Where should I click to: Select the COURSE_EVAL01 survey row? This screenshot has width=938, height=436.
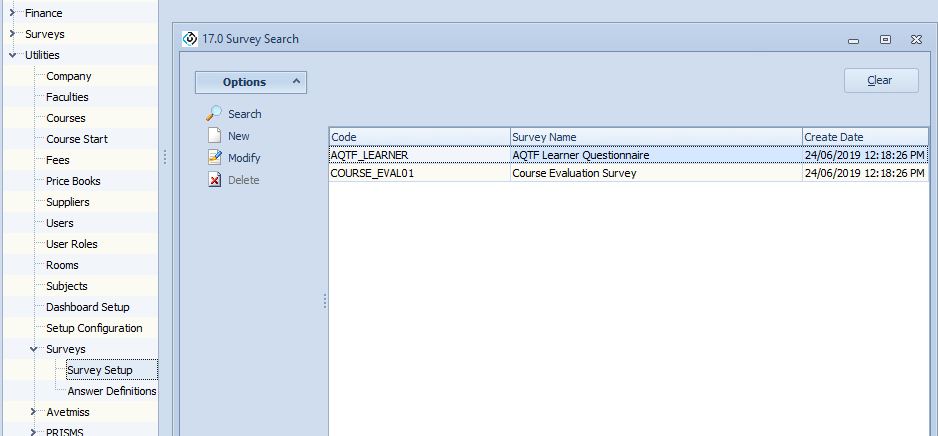419,173
